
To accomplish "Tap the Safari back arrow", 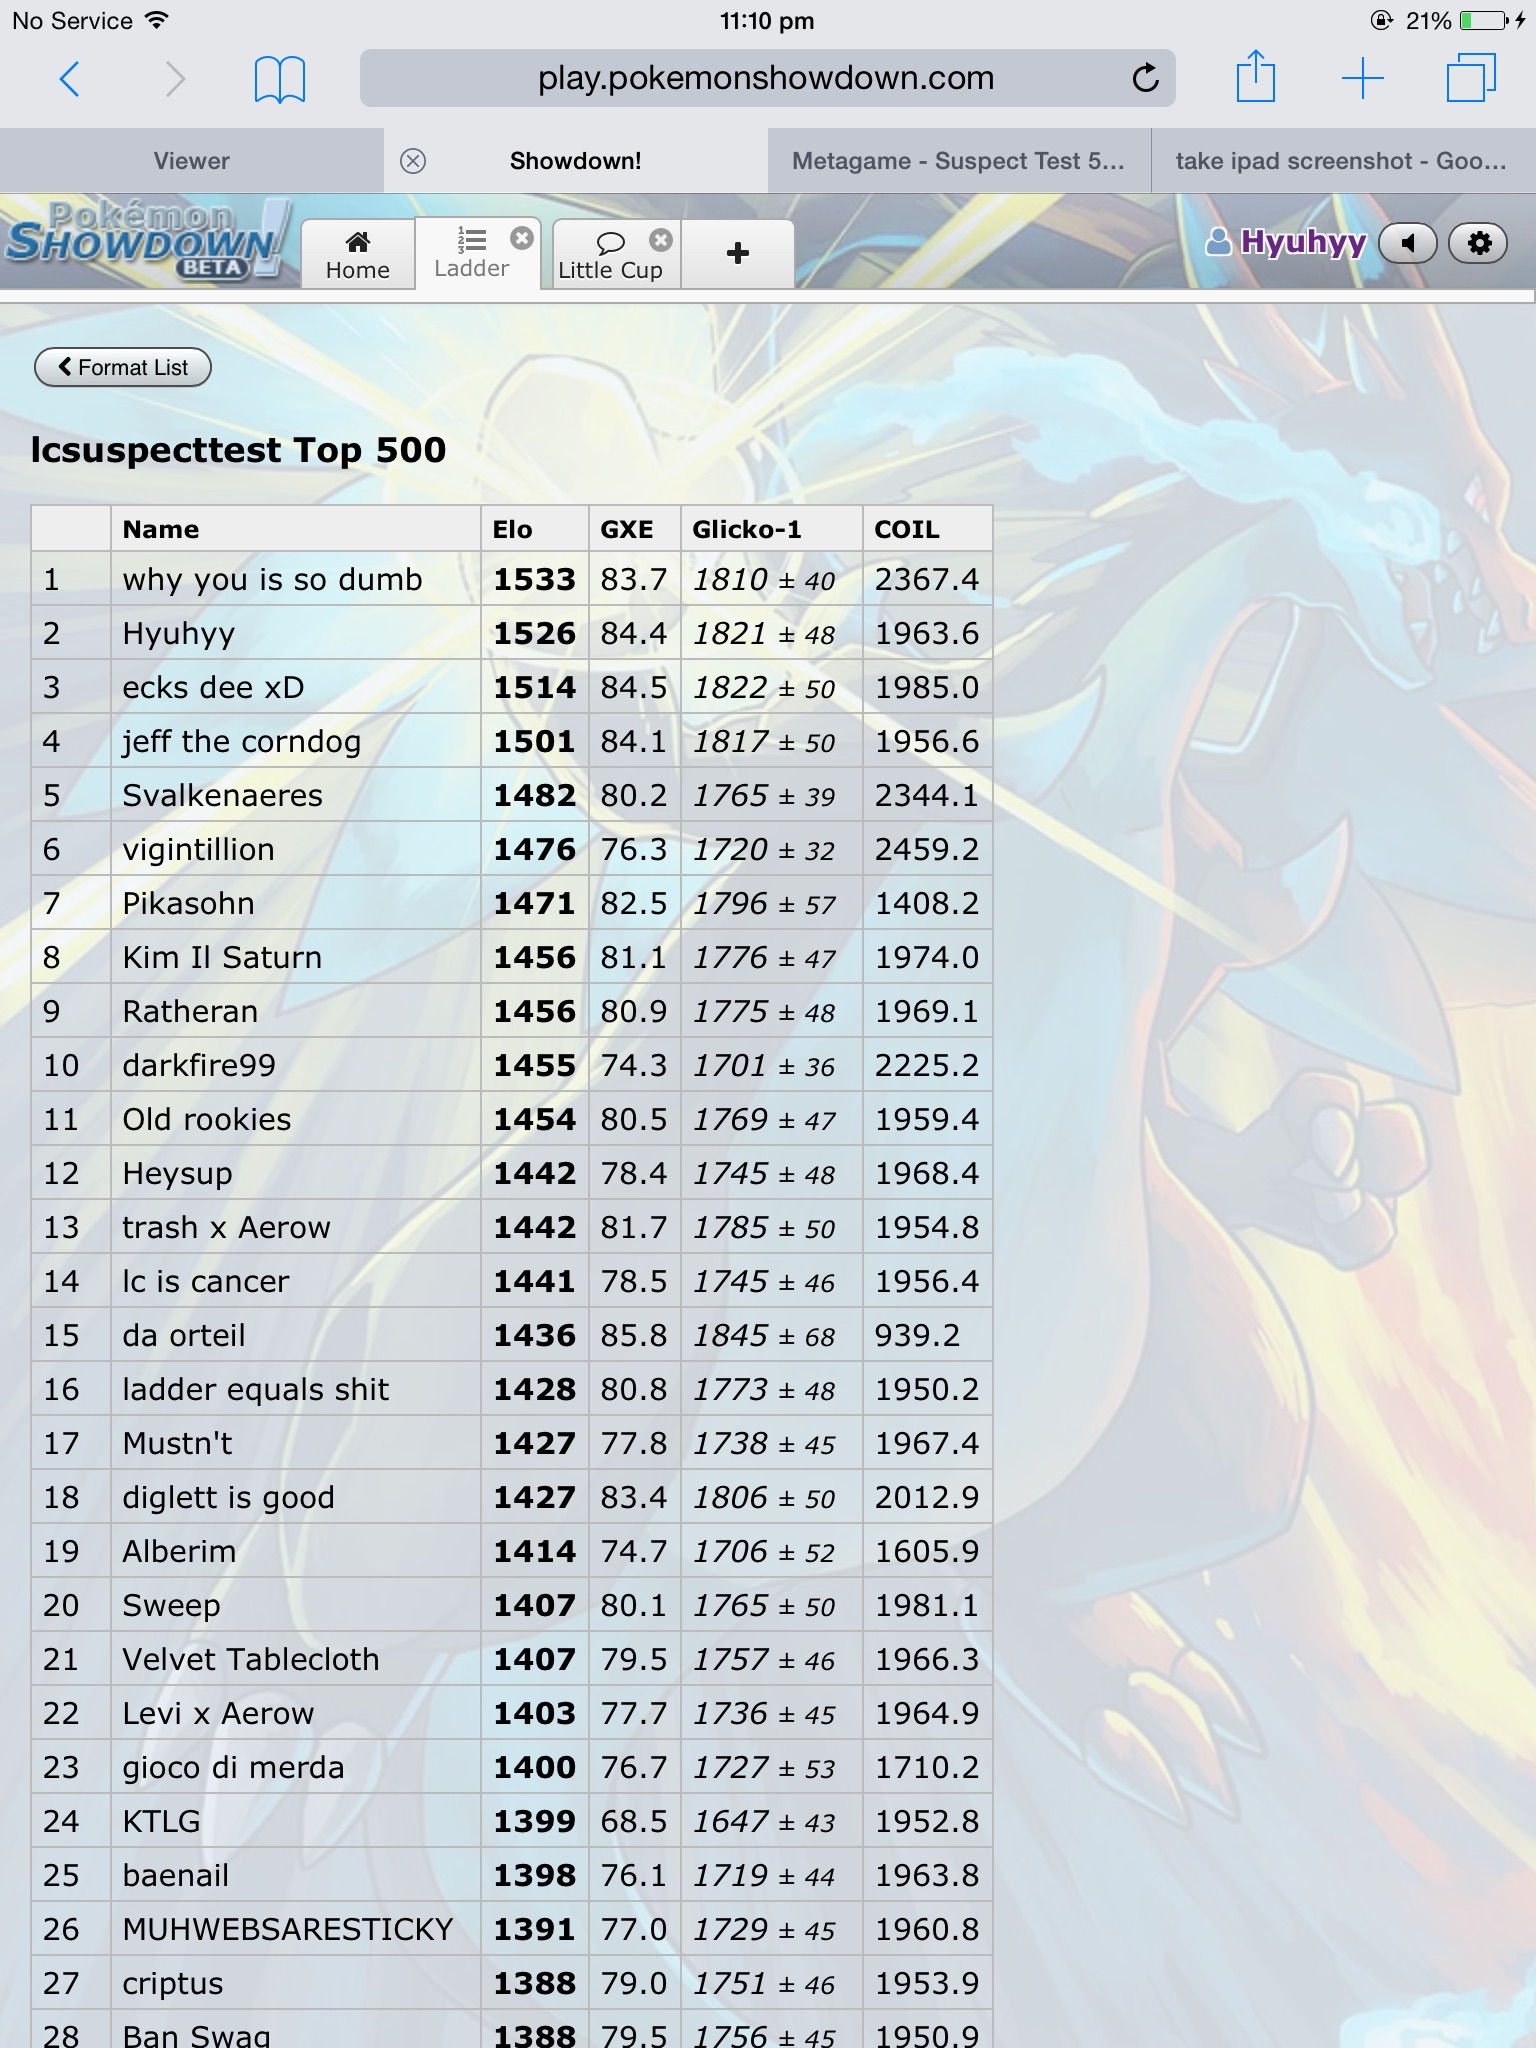I will 69,78.
